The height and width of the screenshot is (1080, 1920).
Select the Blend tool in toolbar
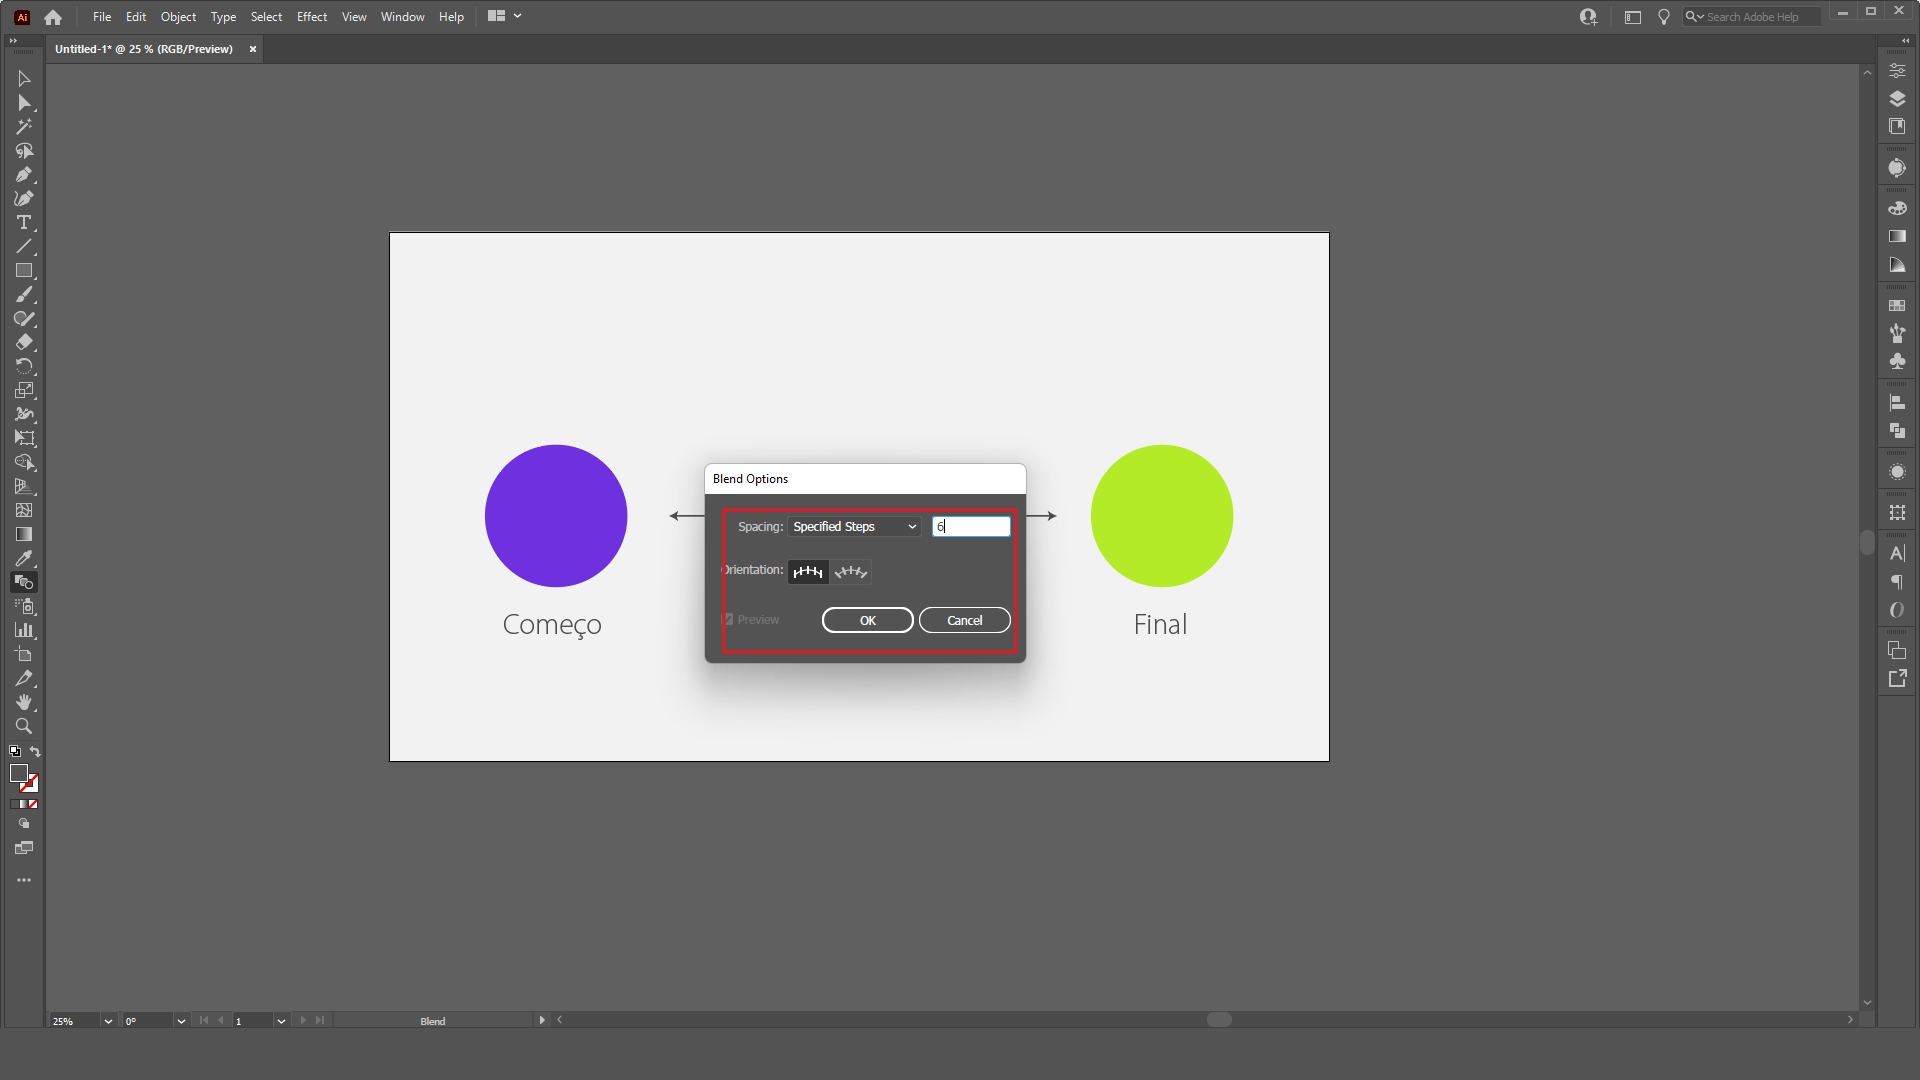[x=24, y=582]
